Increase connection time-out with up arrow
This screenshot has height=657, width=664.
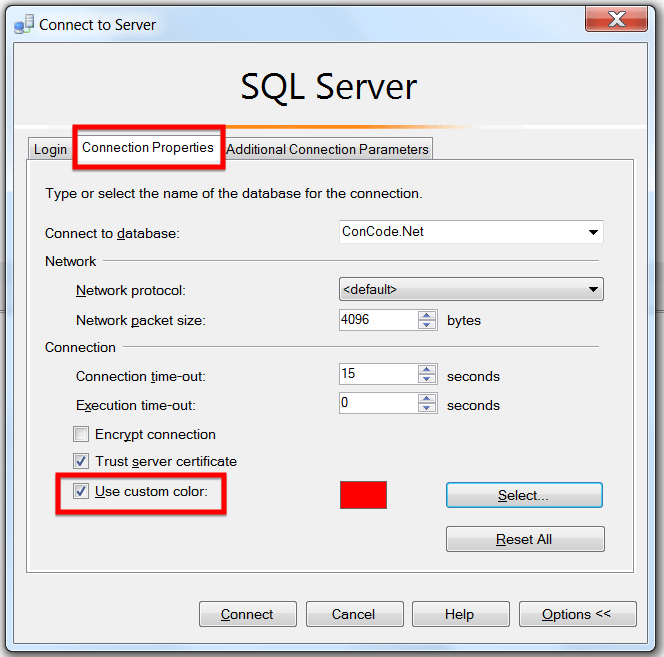pyautogui.click(x=427, y=370)
